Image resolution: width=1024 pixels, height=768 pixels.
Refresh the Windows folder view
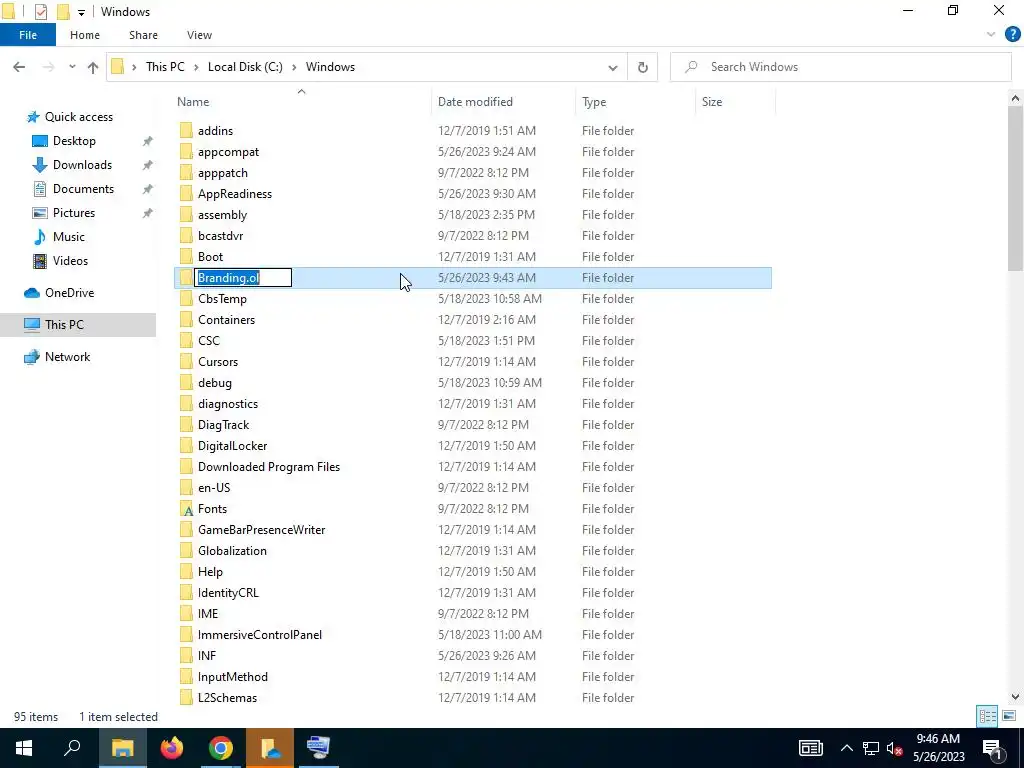[x=643, y=67]
